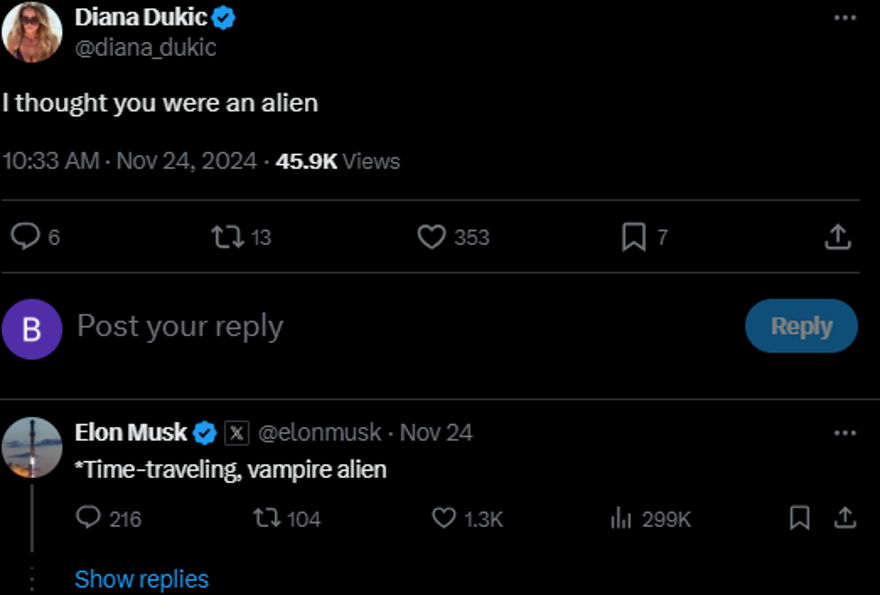The height and width of the screenshot is (595, 880).
Task: Open Elon Musk's profile avatar
Action: (32, 447)
